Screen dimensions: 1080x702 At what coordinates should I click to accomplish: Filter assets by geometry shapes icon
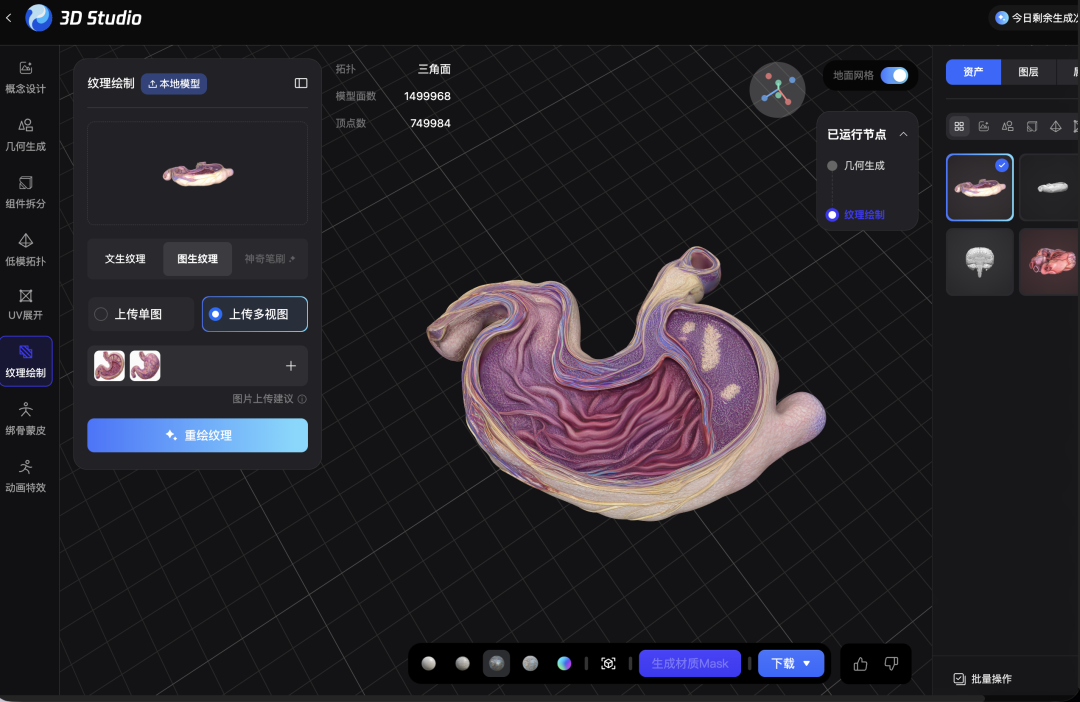click(x=1008, y=127)
